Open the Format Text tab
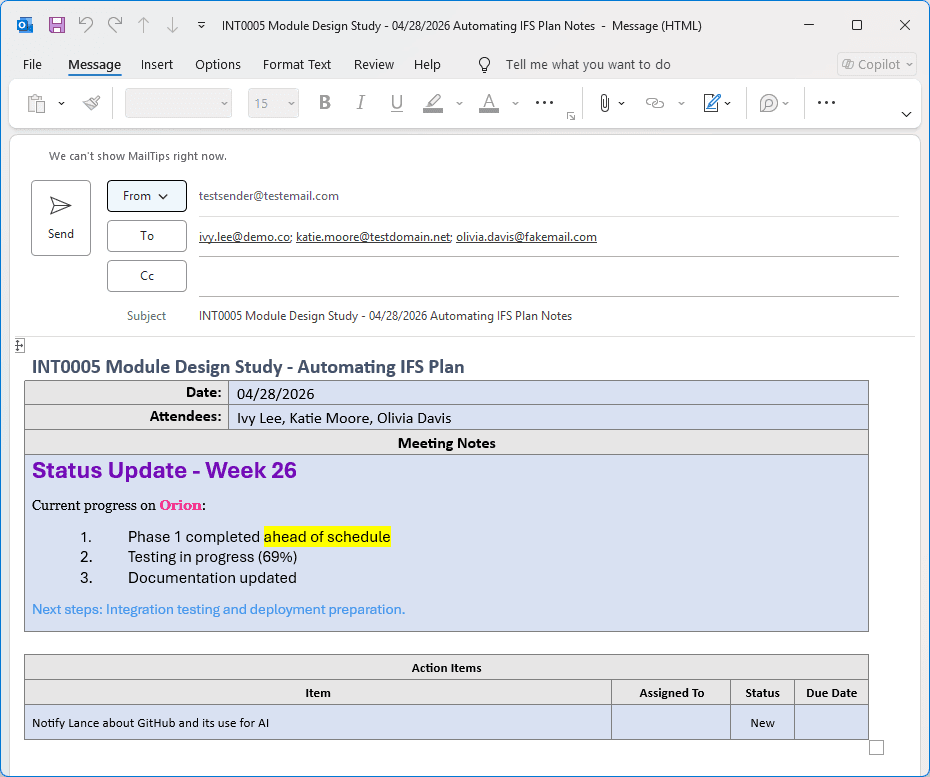Screen dimensions: 930x777 click(x=297, y=64)
